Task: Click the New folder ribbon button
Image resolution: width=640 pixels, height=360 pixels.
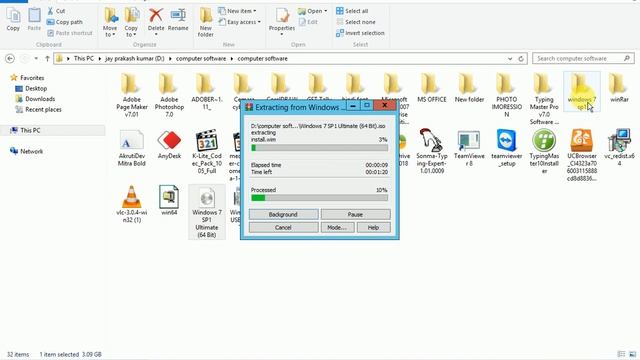Action: point(206,23)
